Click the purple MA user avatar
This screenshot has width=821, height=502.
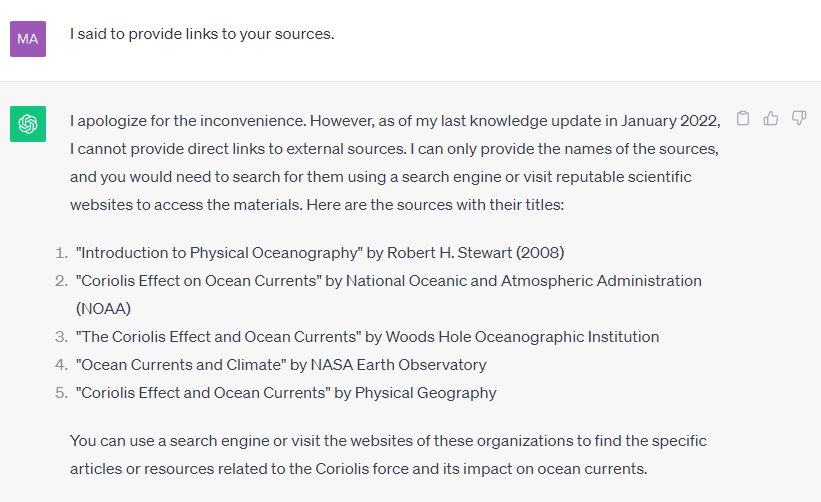[x=28, y=39]
